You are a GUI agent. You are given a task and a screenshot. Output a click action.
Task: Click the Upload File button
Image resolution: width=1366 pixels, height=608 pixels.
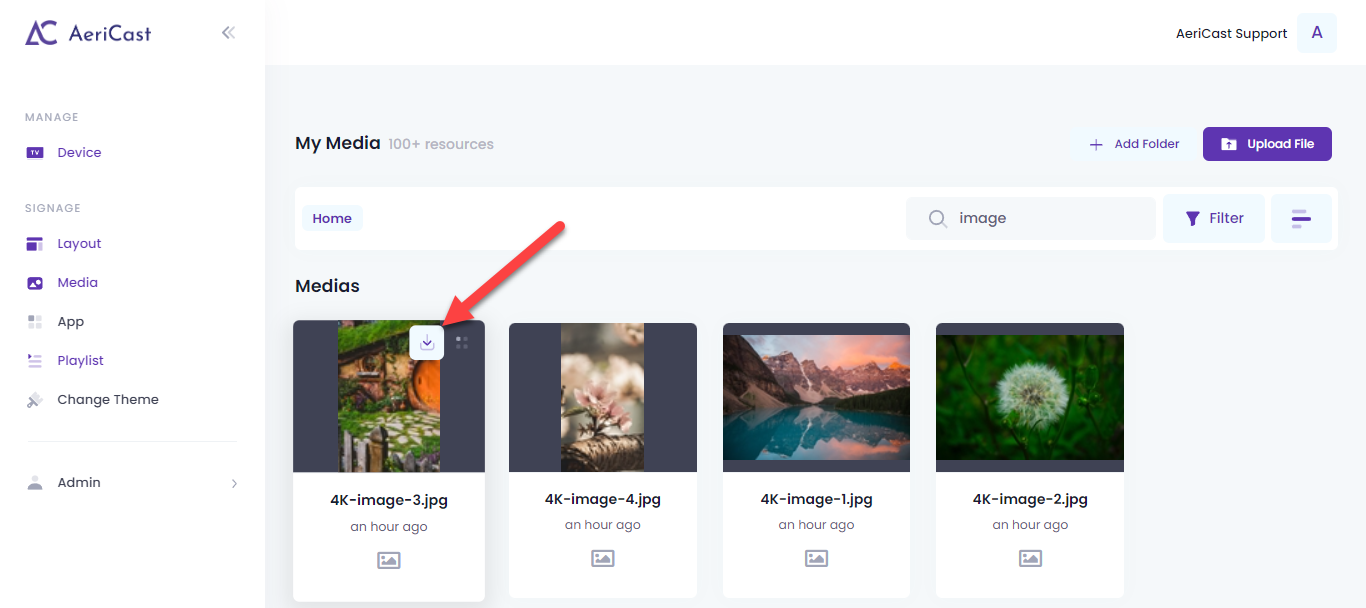(x=1267, y=144)
